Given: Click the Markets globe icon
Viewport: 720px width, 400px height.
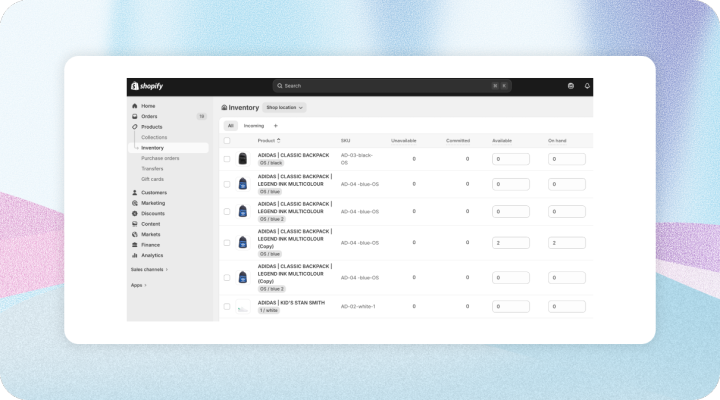Looking at the screenshot, I should 135,234.
